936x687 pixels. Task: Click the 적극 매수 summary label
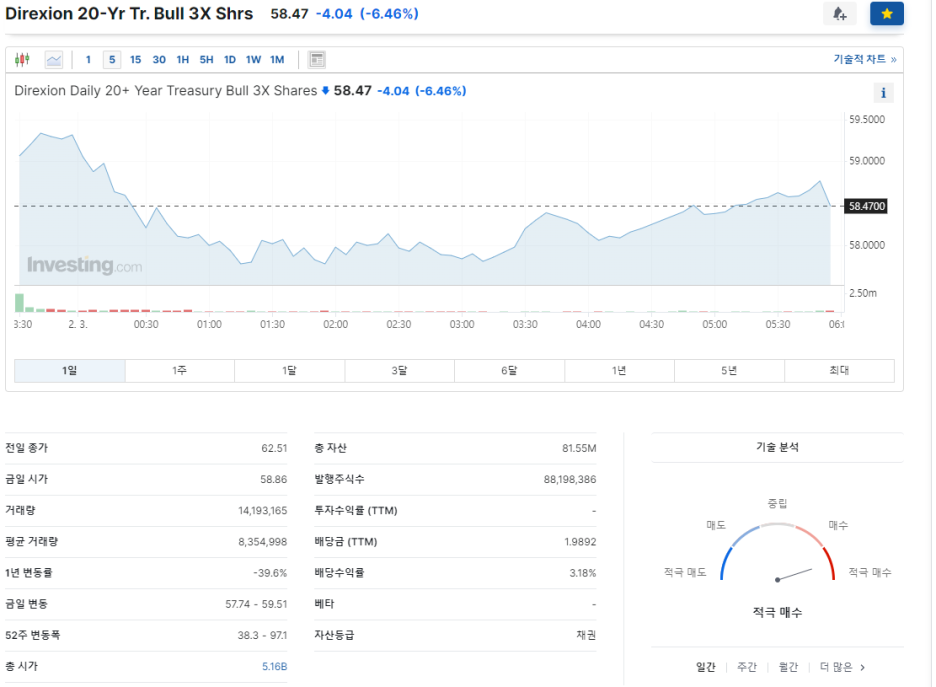pyautogui.click(x=777, y=612)
